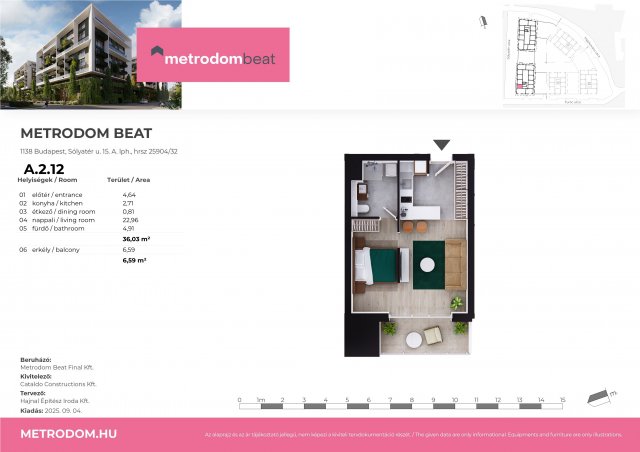
Task: Click the balcony total 6,59 m²
Action: (x=134, y=260)
